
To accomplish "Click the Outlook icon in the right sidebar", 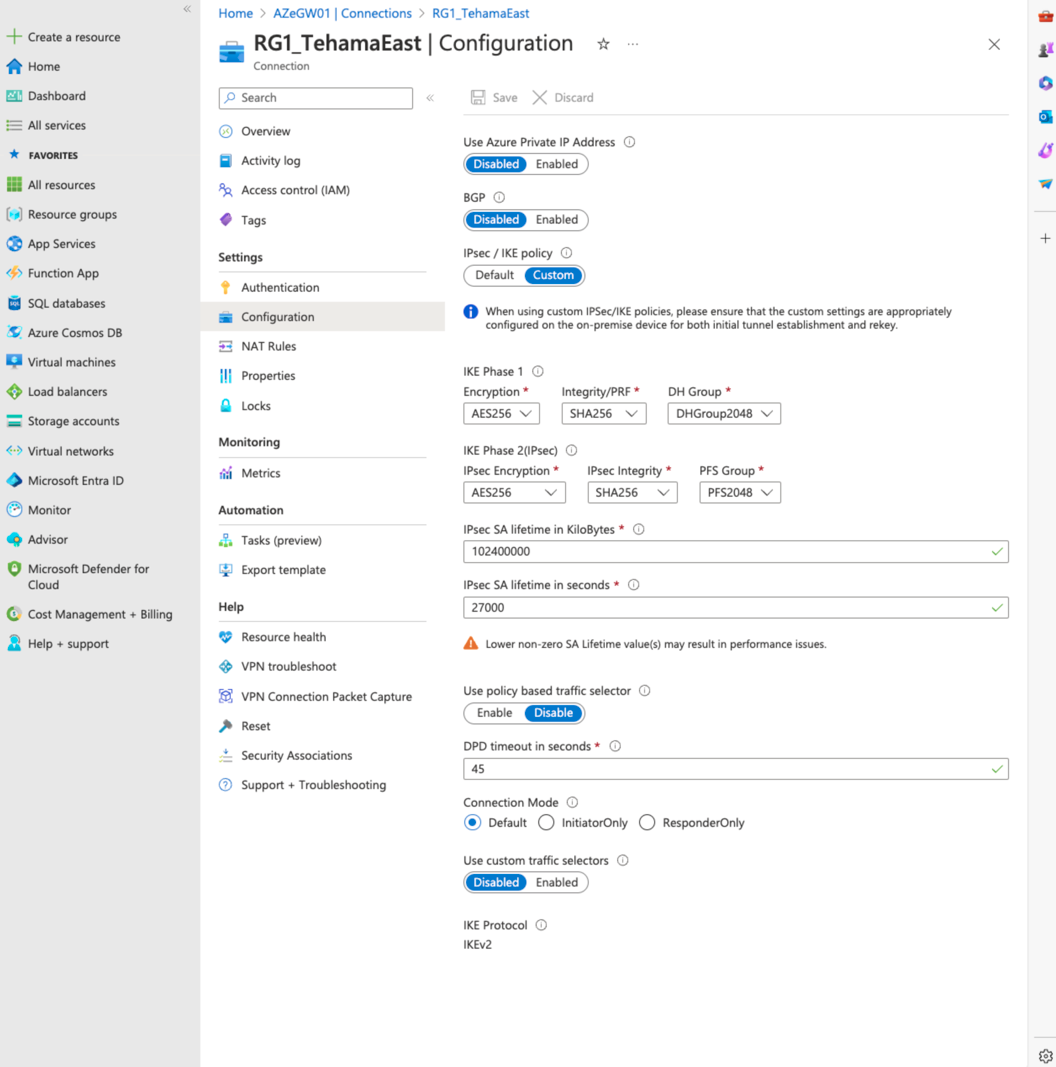I will (x=1046, y=117).
